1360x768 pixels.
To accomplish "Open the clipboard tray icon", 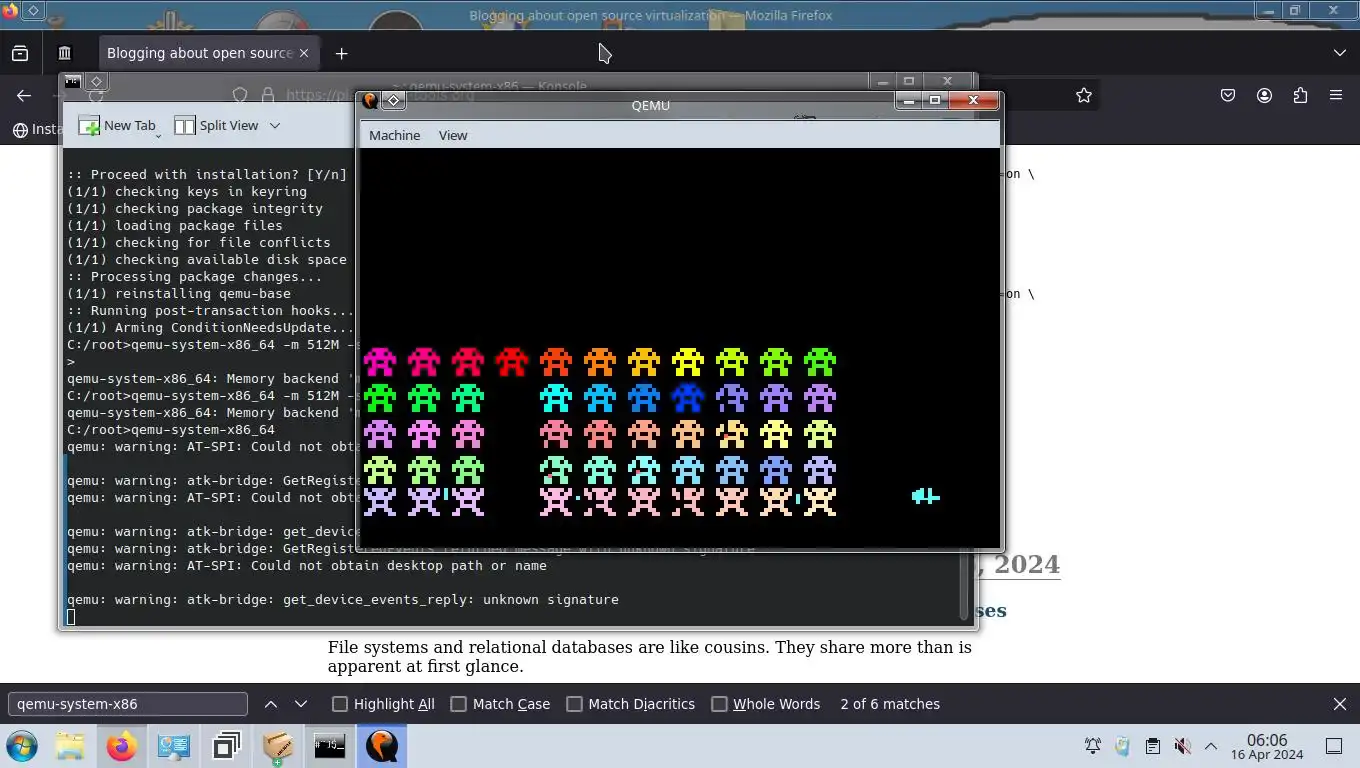I will click(x=1152, y=746).
